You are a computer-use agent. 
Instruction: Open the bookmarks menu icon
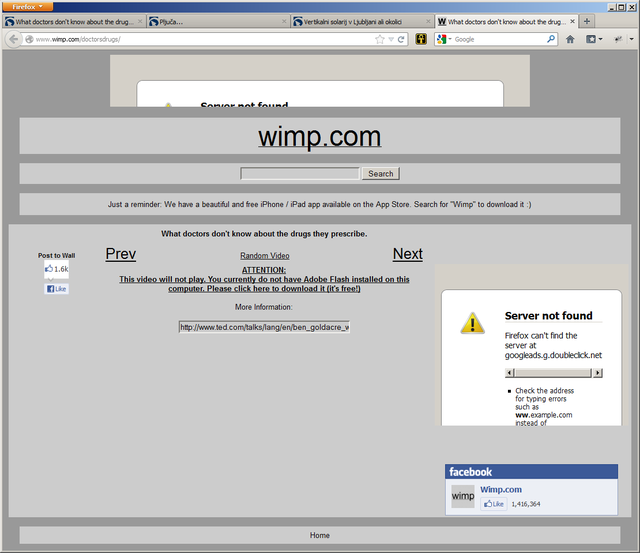tap(594, 39)
